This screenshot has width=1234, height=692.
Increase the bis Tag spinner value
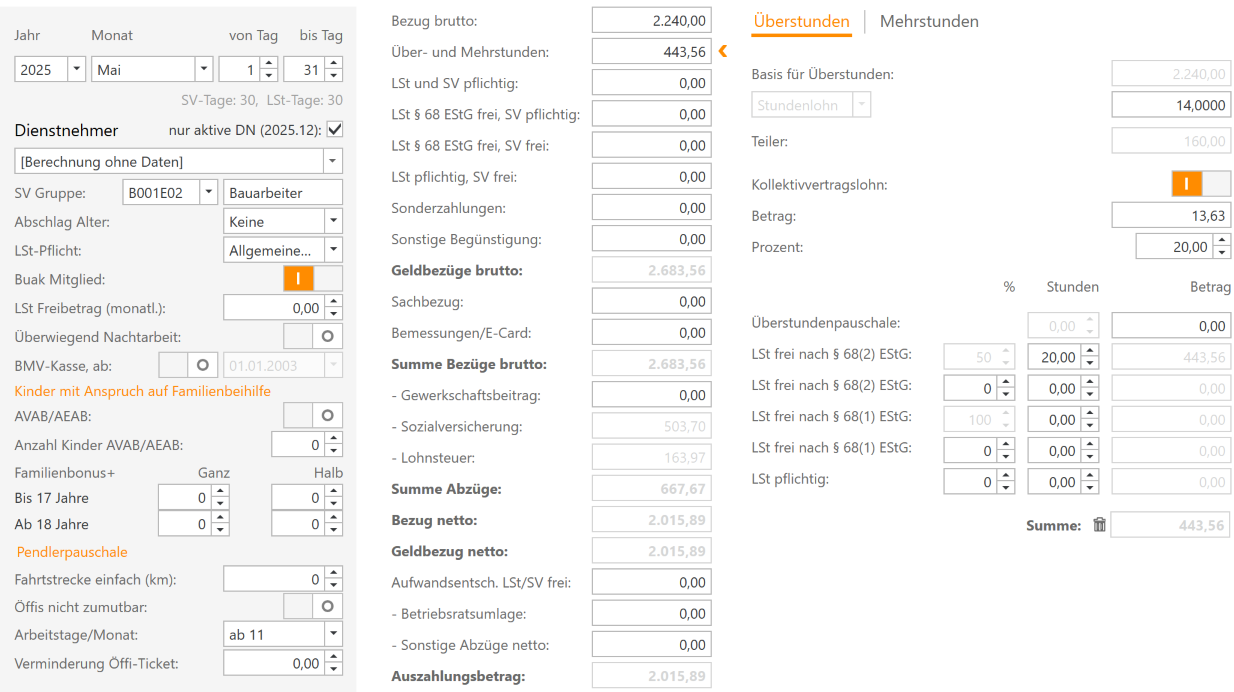tap(334, 64)
